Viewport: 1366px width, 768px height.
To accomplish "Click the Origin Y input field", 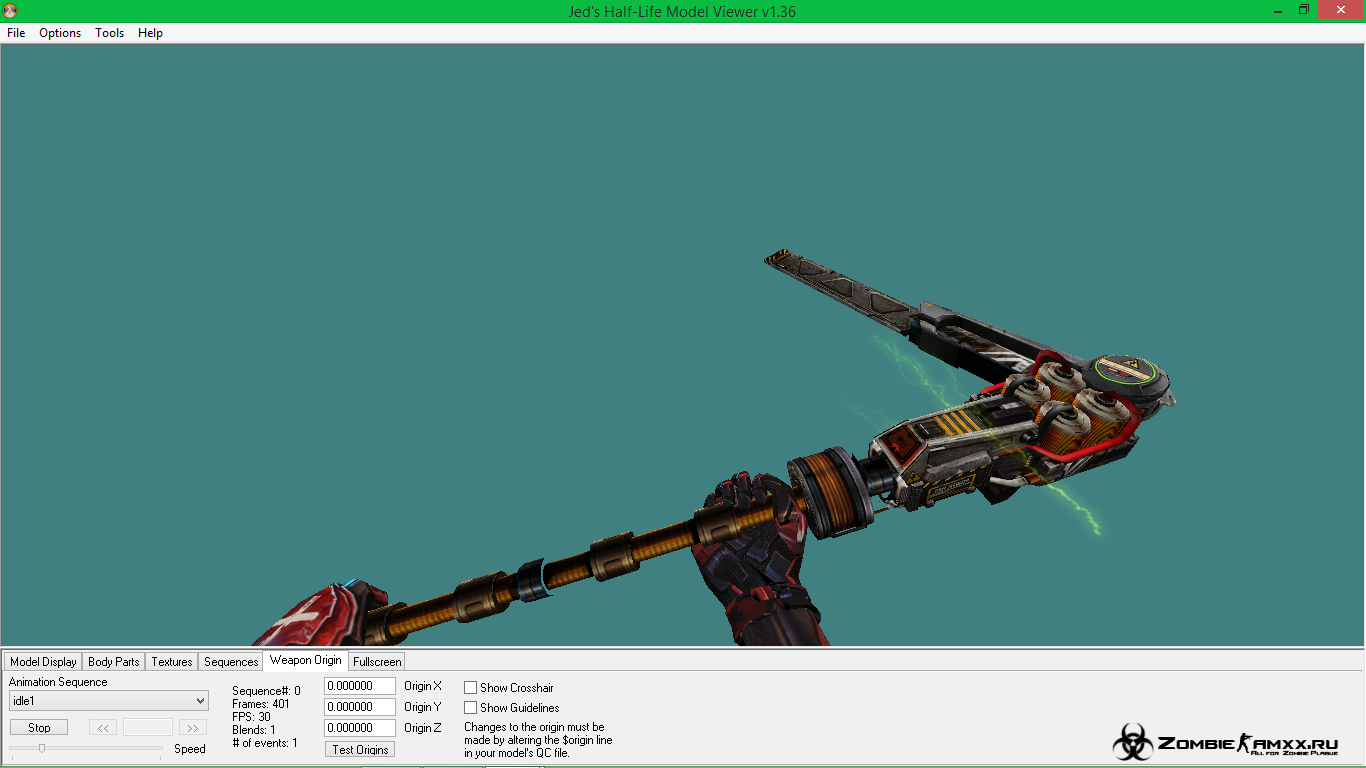I will click(x=360, y=707).
